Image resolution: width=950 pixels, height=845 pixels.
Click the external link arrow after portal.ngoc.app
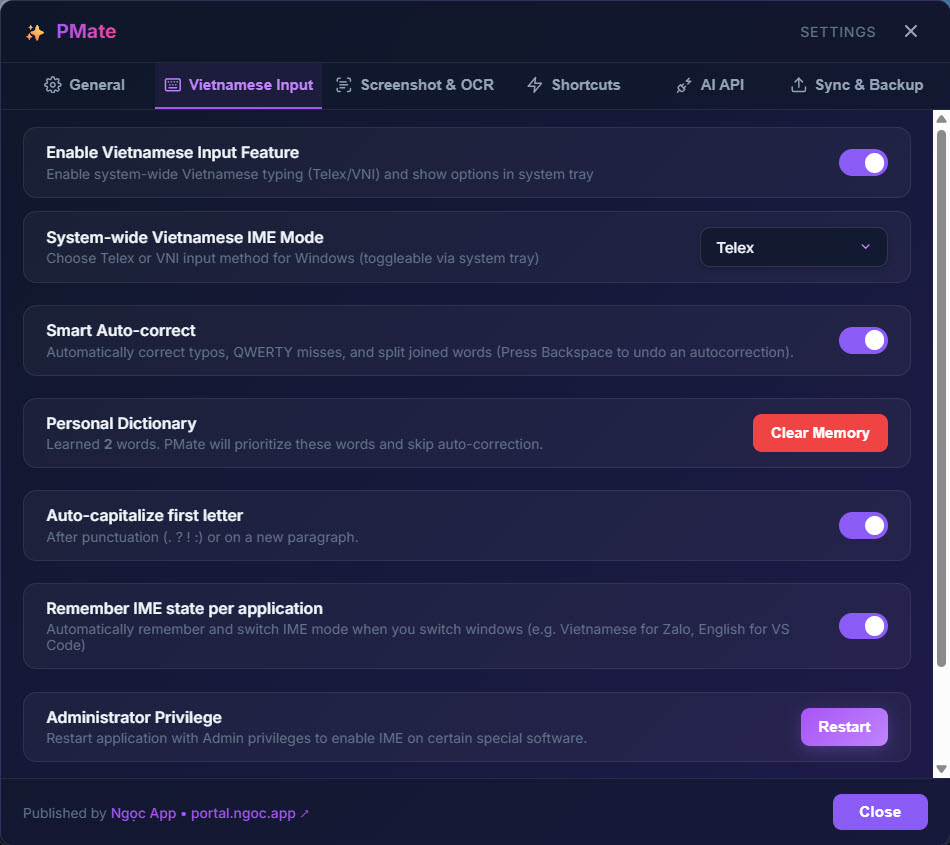304,814
